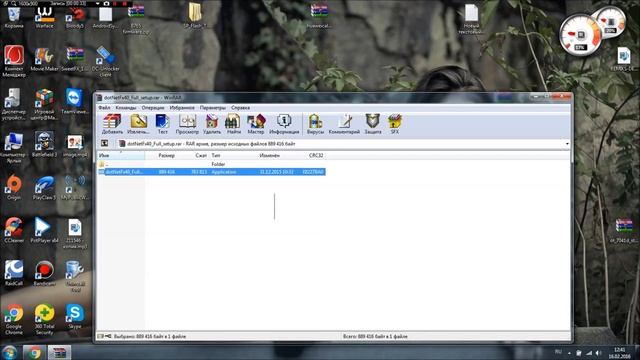Click the drive icon in WinRAR status bar
The width and height of the screenshot is (640, 360).
(100, 336)
